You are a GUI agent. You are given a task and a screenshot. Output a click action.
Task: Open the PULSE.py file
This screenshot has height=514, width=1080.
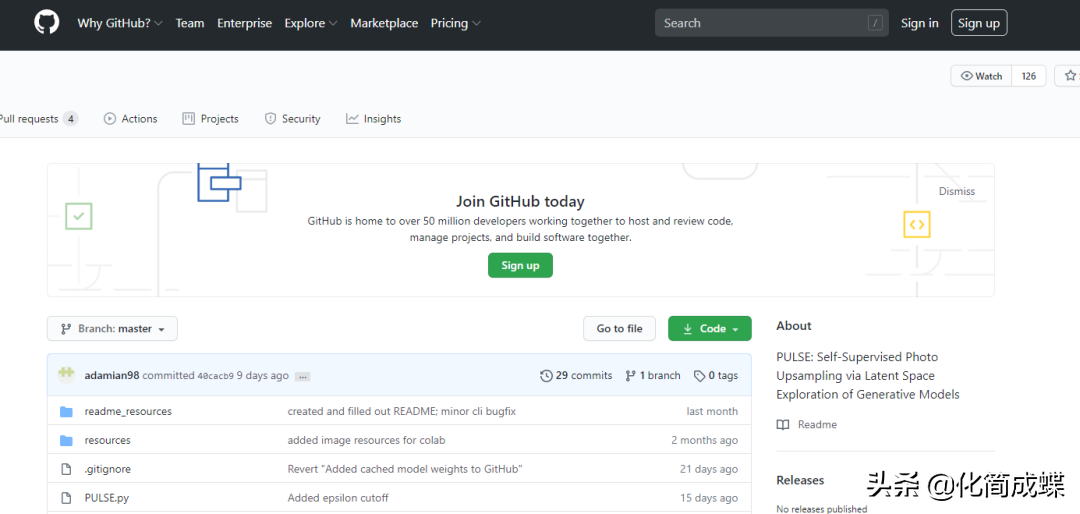[107, 497]
